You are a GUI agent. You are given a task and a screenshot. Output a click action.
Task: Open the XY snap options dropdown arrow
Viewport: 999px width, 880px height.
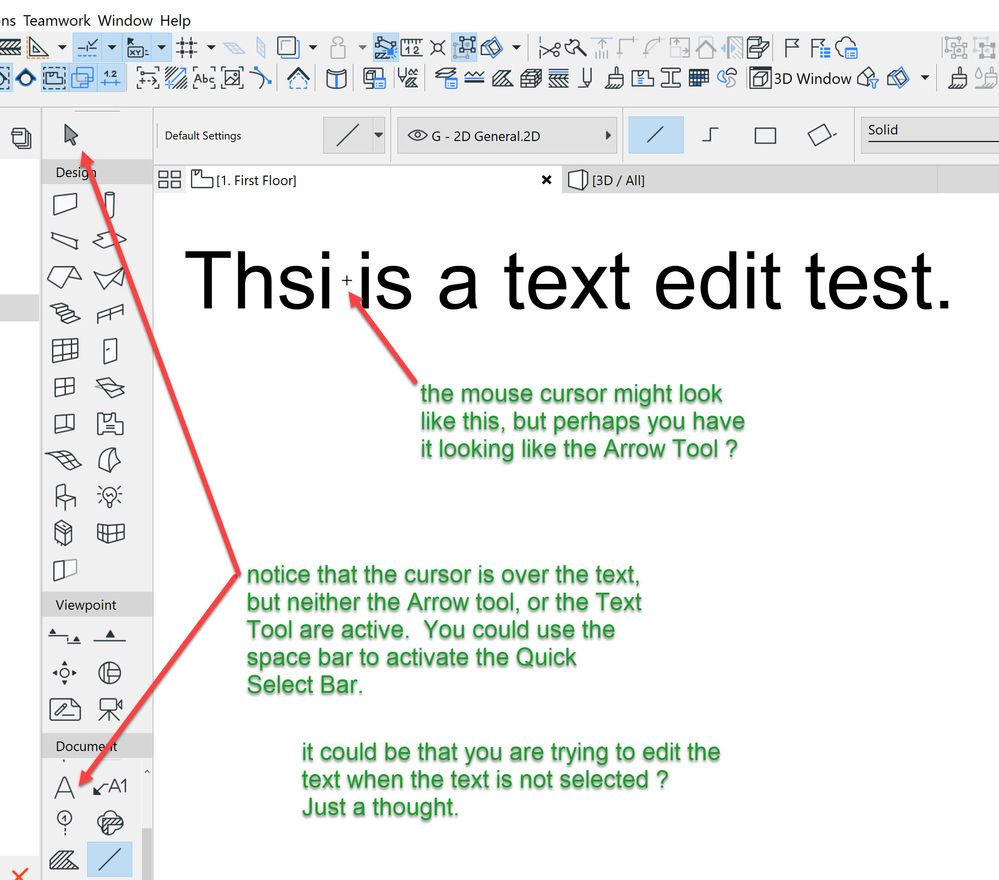[x=161, y=47]
